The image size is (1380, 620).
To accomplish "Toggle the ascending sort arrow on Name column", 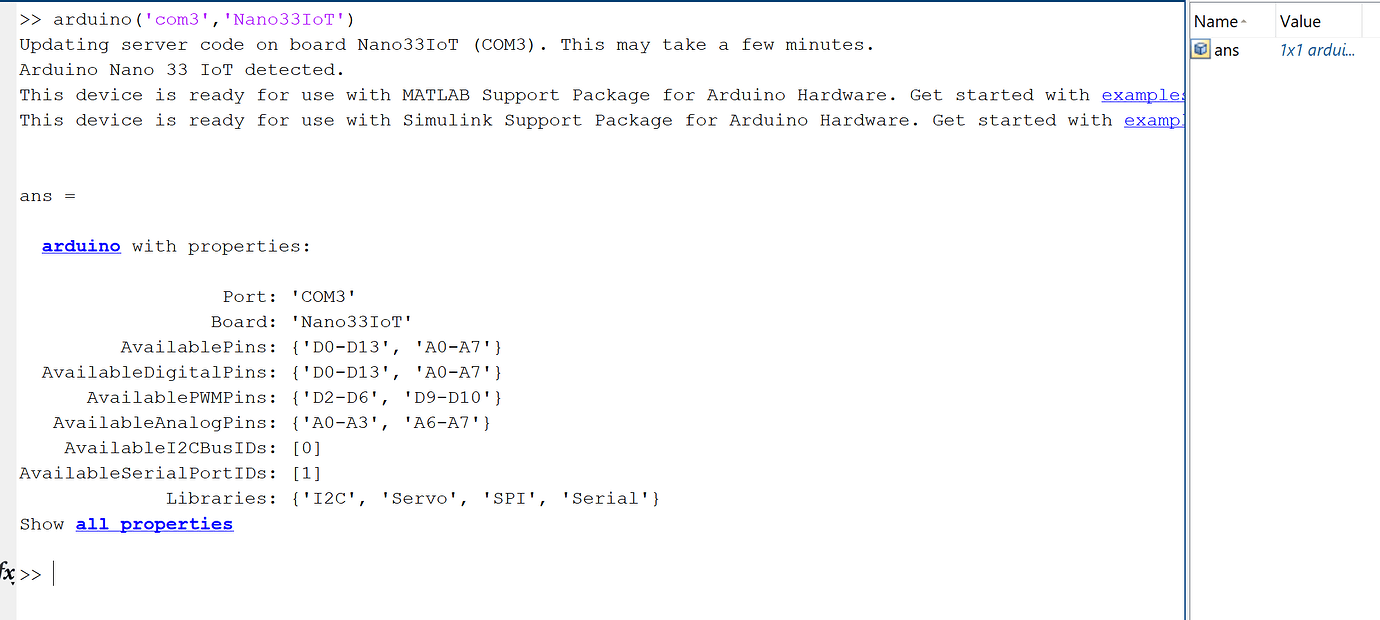I will (1241, 20).
